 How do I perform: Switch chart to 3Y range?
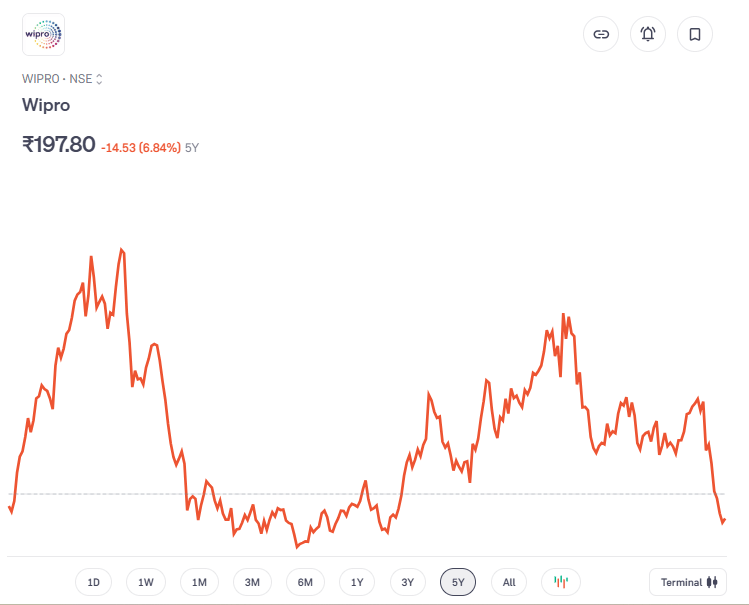pyautogui.click(x=407, y=582)
